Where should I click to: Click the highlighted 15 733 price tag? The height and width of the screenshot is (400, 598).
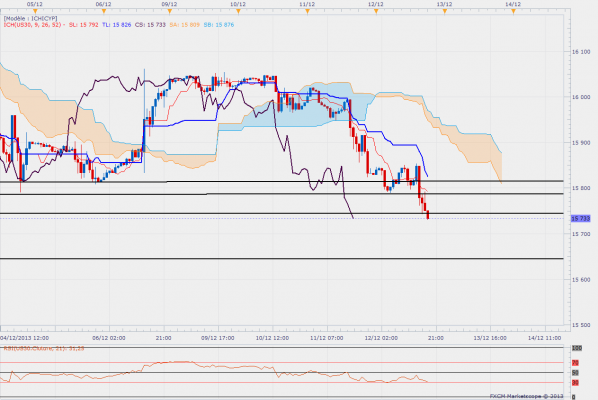[580, 218]
